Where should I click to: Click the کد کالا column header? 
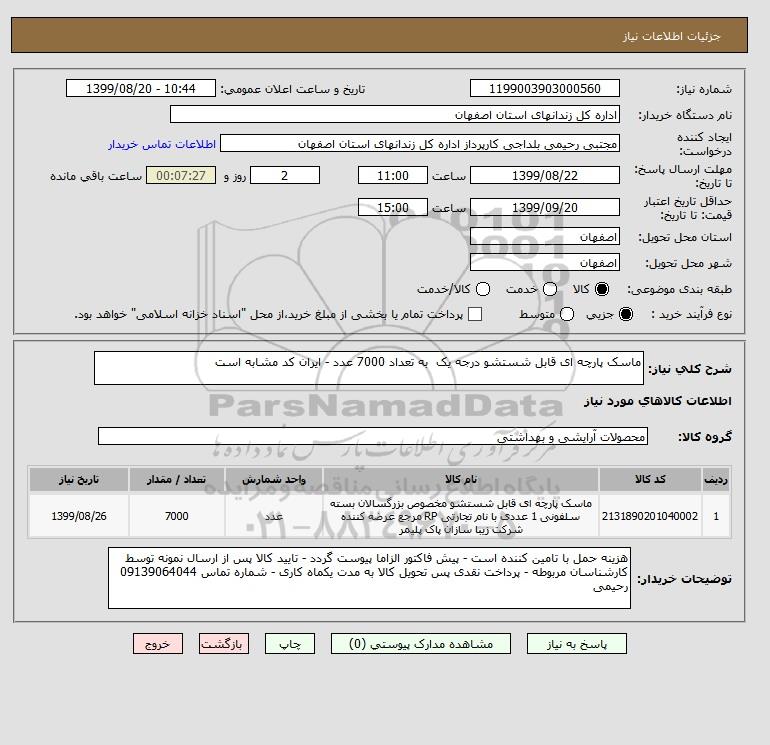650,479
